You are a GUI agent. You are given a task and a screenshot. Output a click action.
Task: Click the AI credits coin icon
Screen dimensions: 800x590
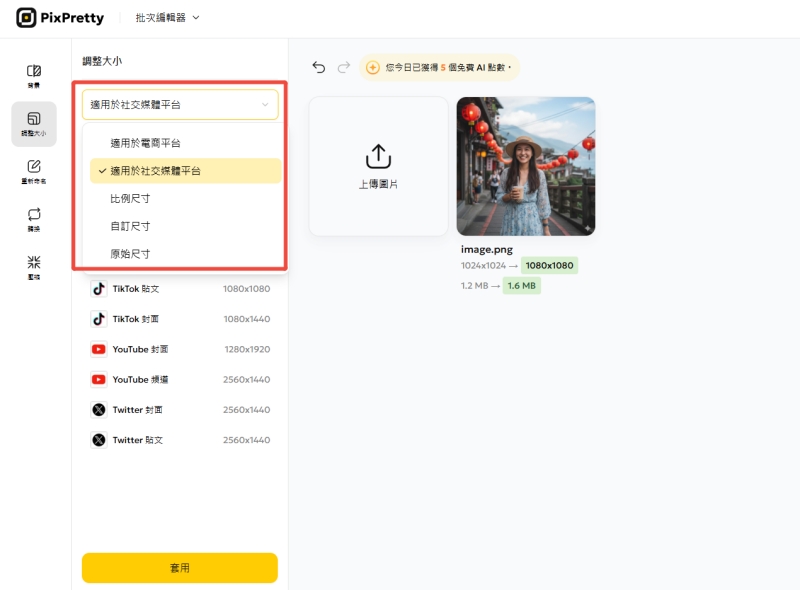click(372, 67)
